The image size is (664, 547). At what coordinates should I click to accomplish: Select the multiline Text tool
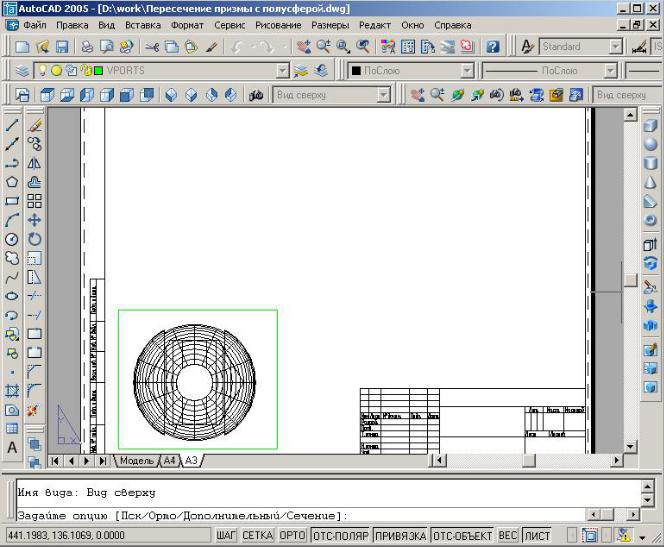(x=12, y=447)
